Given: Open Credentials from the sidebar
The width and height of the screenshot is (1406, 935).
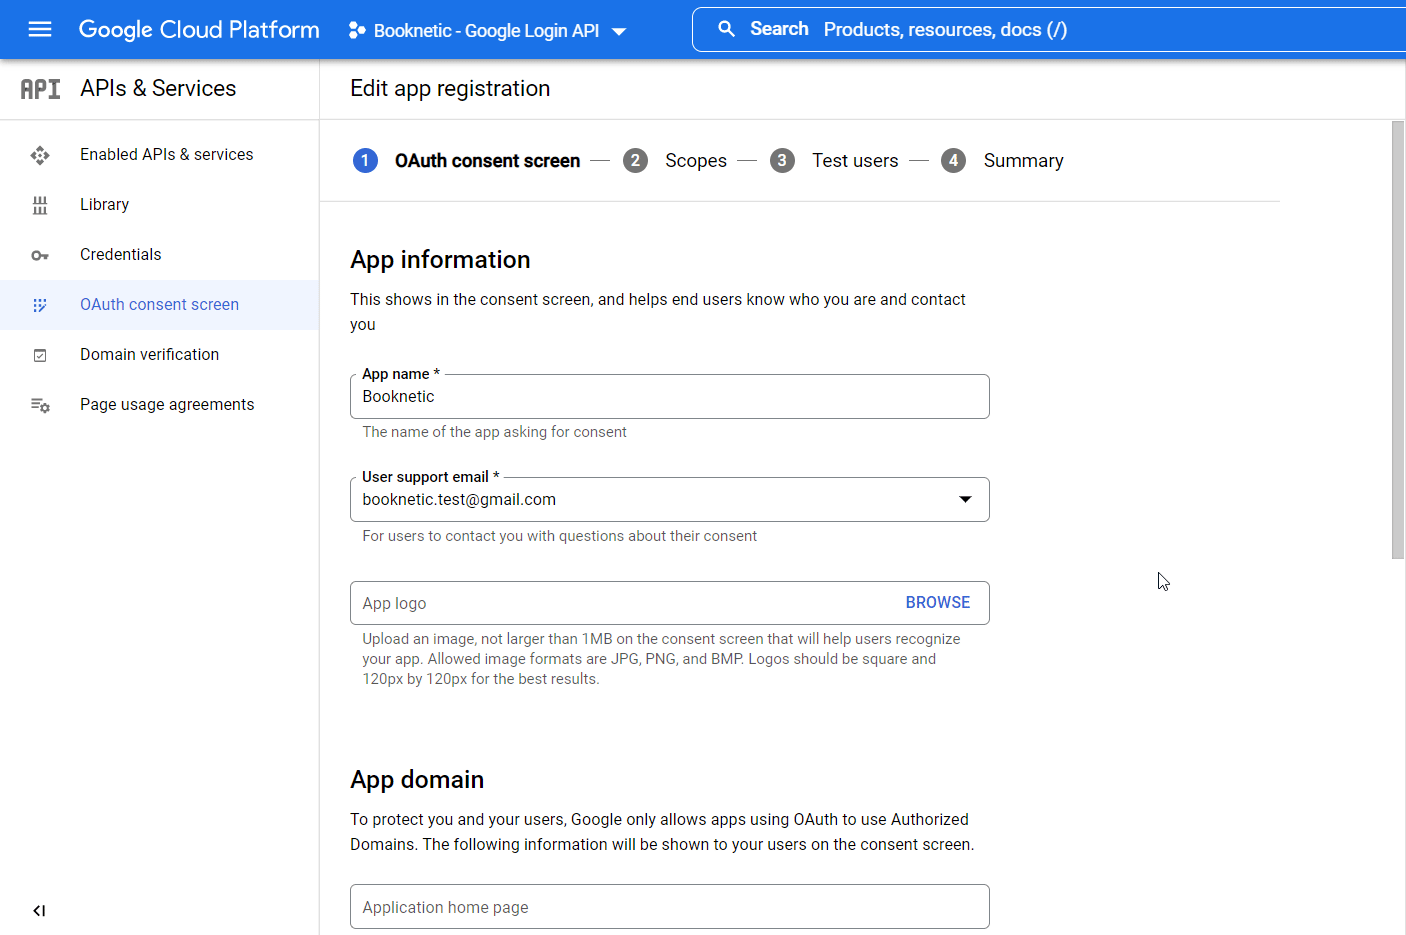Looking at the screenshot, I should pyautogui.click(x=120, y=254).
